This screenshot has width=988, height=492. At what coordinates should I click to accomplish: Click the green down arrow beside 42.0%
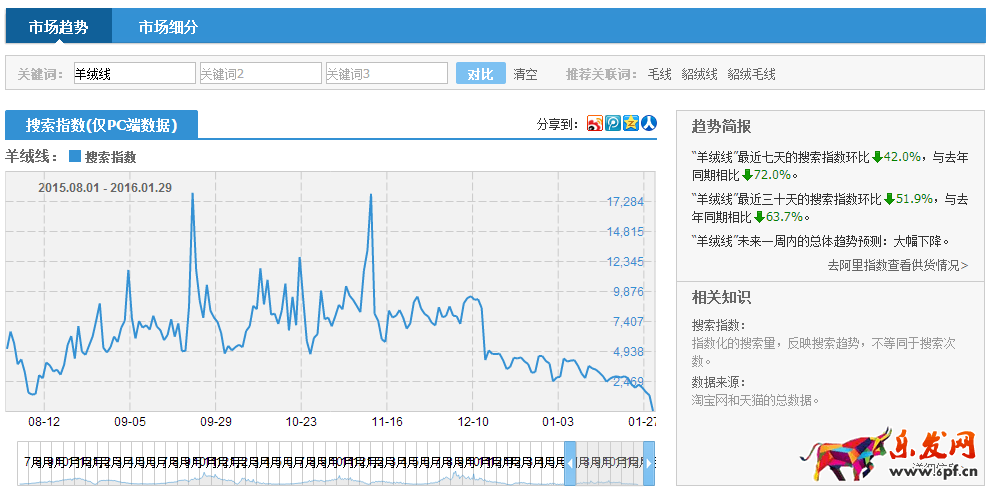coord(877,157)
